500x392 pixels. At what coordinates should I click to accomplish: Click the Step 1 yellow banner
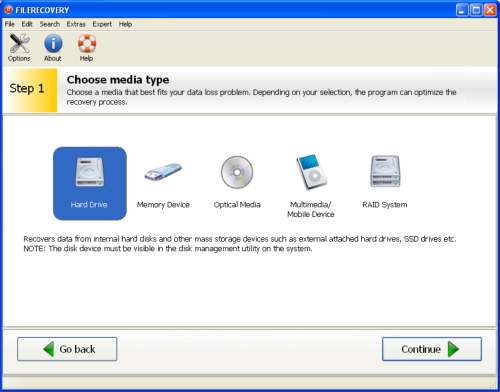click(x=30, y=90)
